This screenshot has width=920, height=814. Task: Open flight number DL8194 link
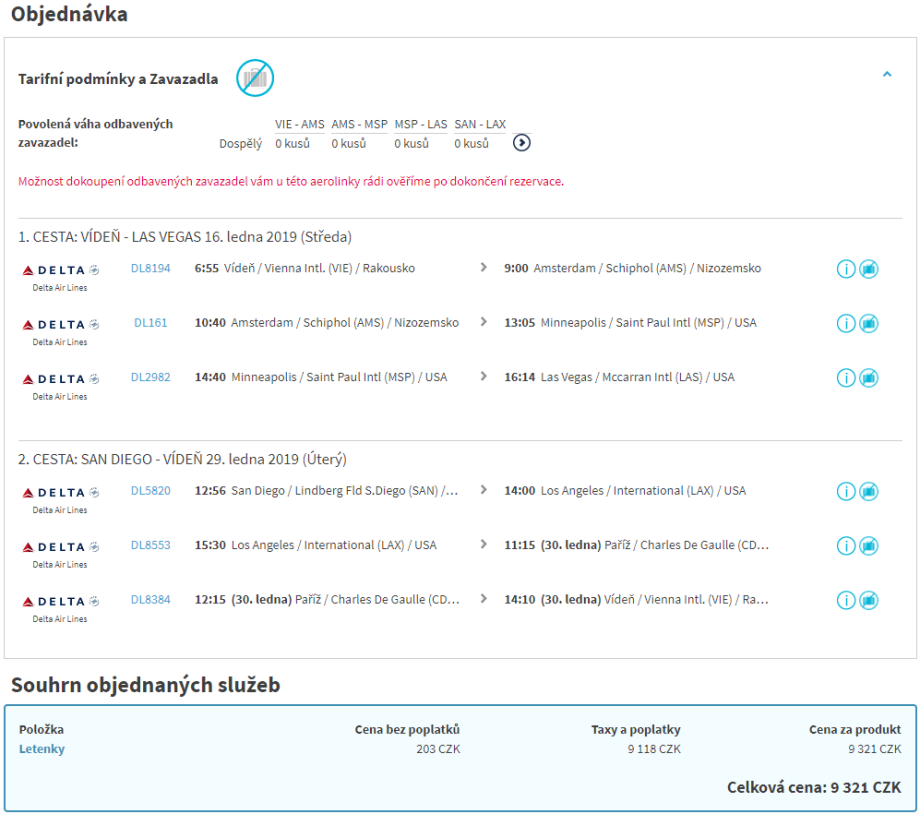(151, 268)
